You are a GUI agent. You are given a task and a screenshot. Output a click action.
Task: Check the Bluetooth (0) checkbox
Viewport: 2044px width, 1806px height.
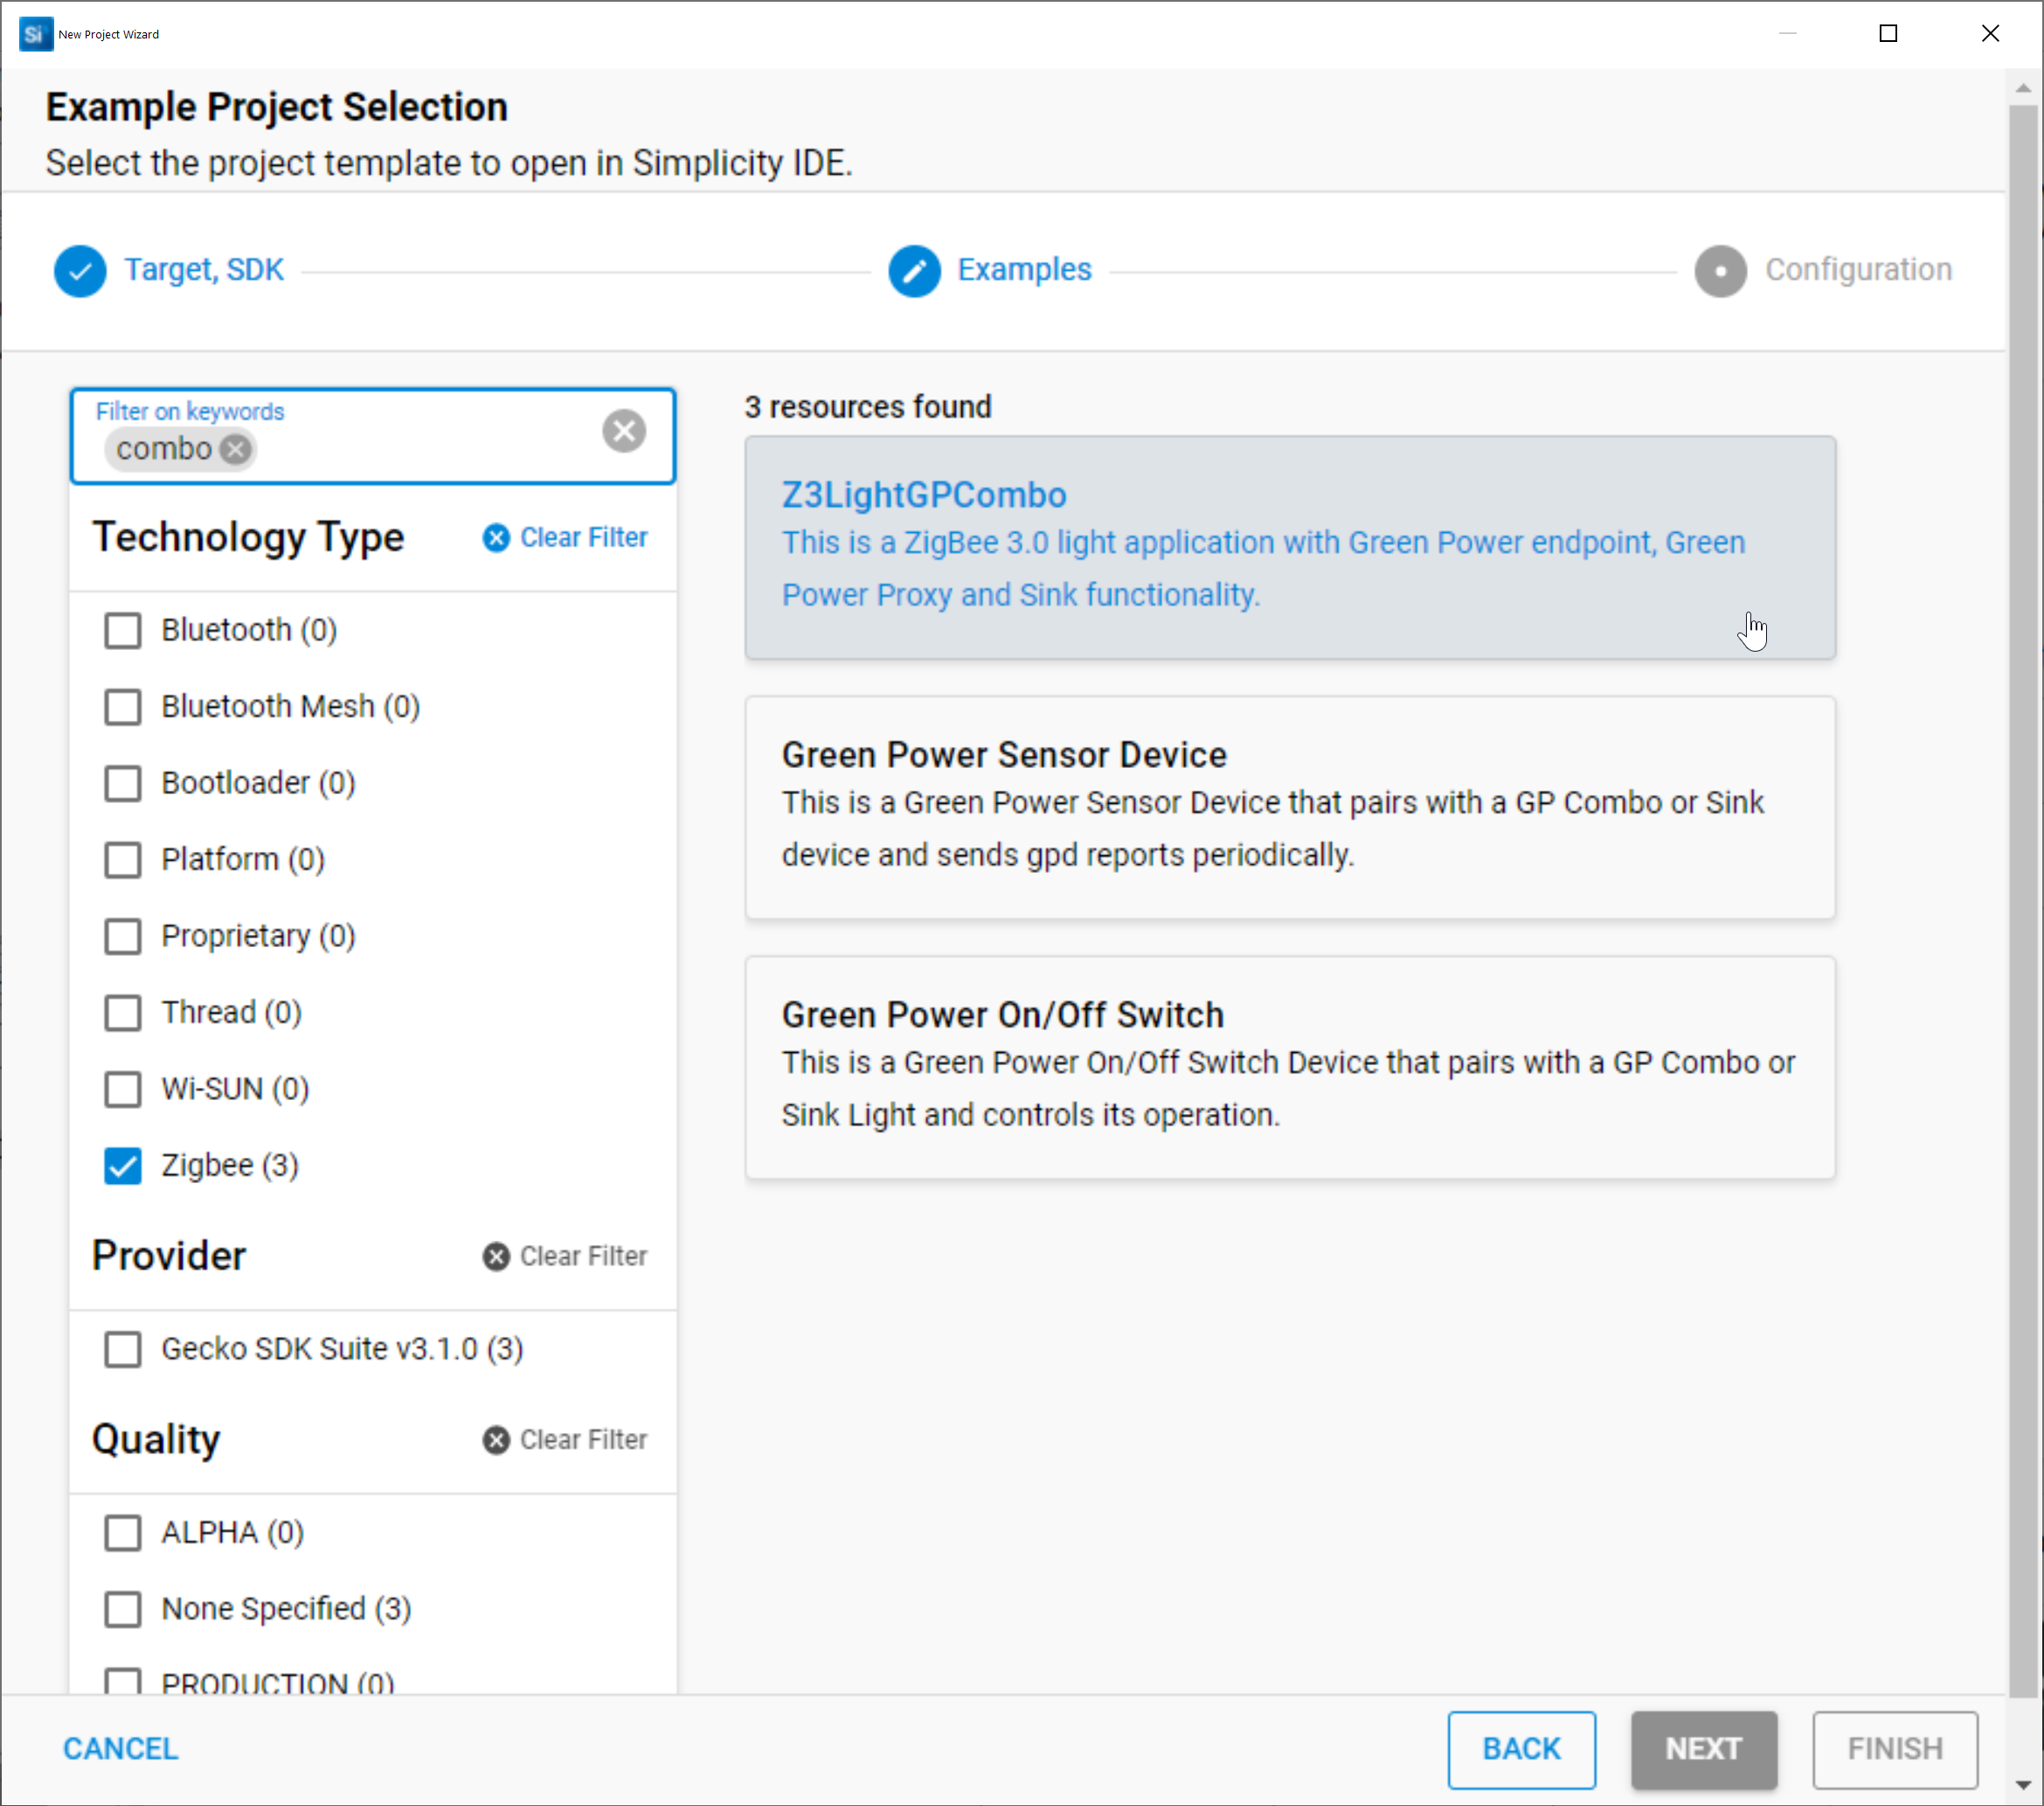[x=123, y=630]
